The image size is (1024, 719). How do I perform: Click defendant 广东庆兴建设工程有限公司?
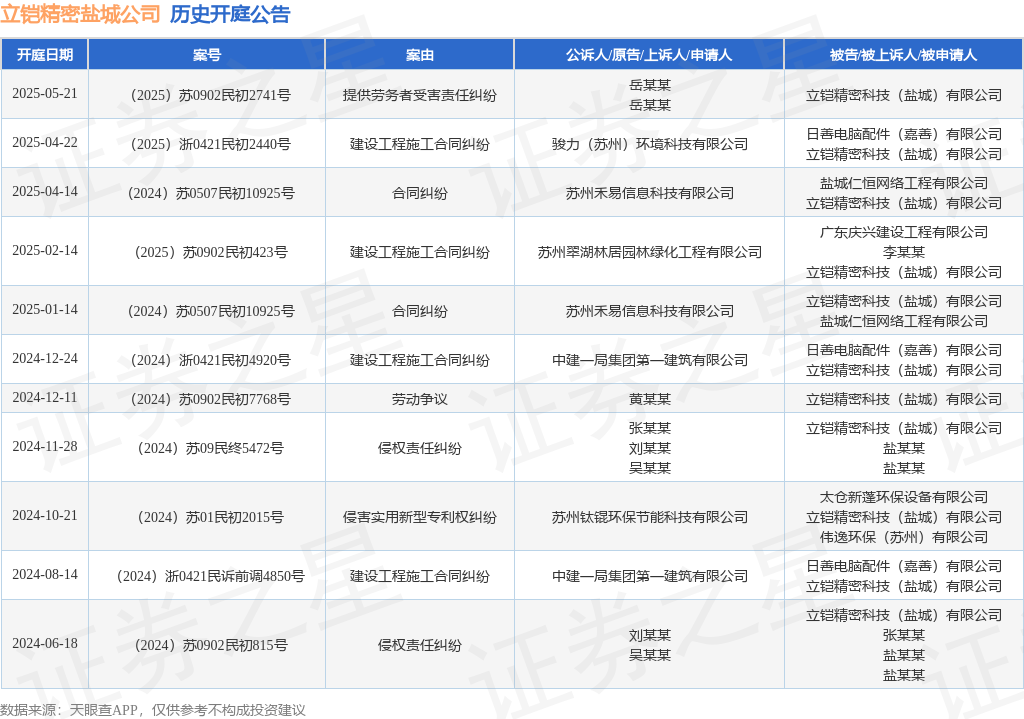904,232
